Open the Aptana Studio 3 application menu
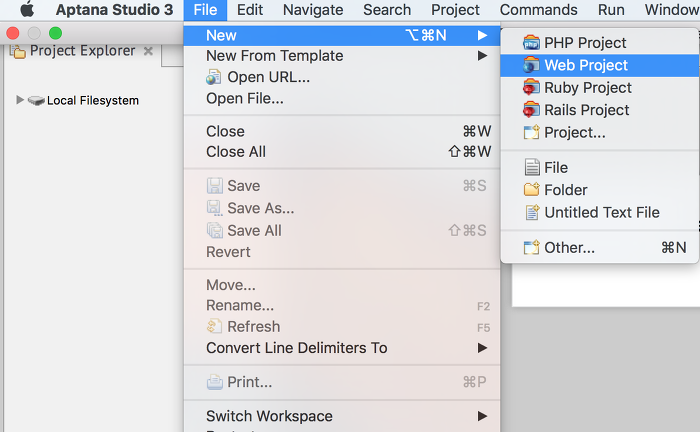 (114, 10)
